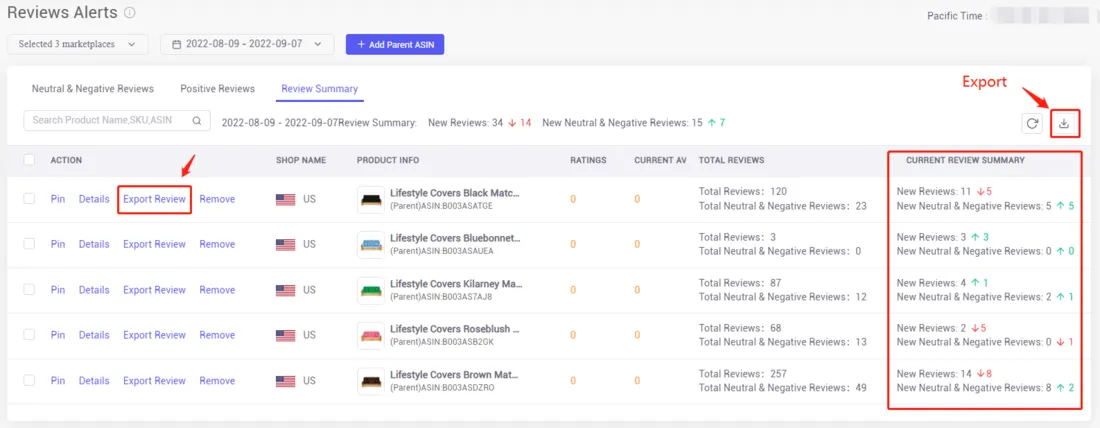Pin the Lifestyle Covers Brown row
The image size is (1100, 428).
[x=58, y=381]
